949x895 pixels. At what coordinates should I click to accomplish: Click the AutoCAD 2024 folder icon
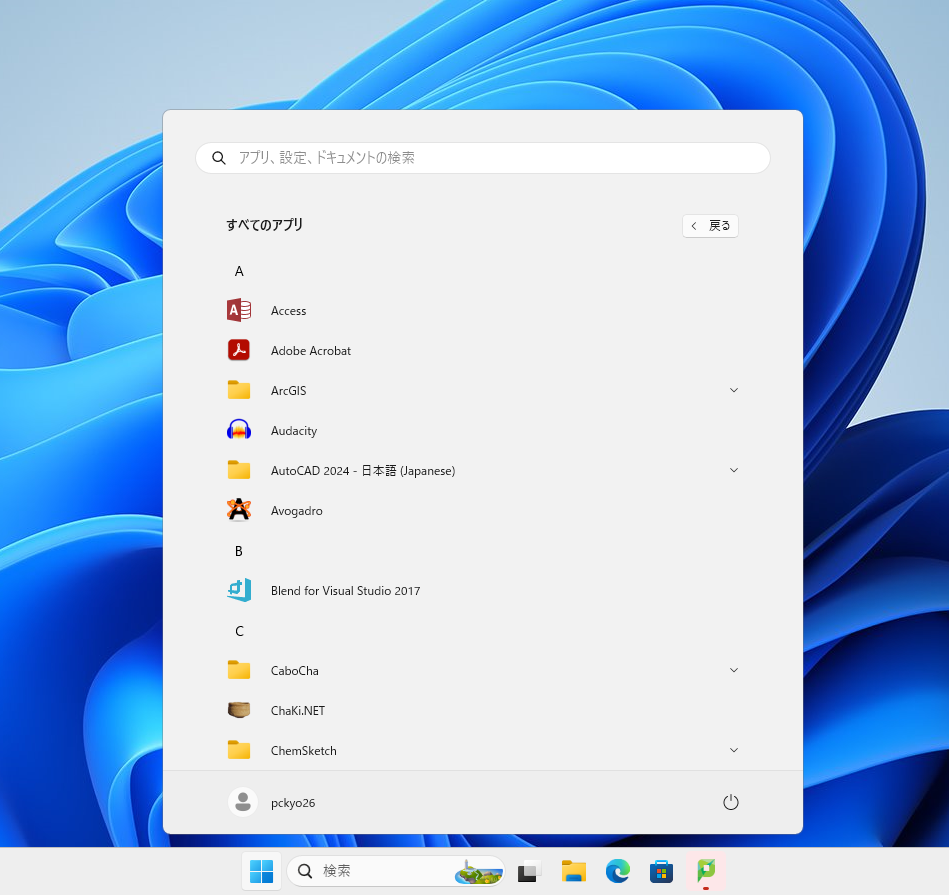coord(239,470)
